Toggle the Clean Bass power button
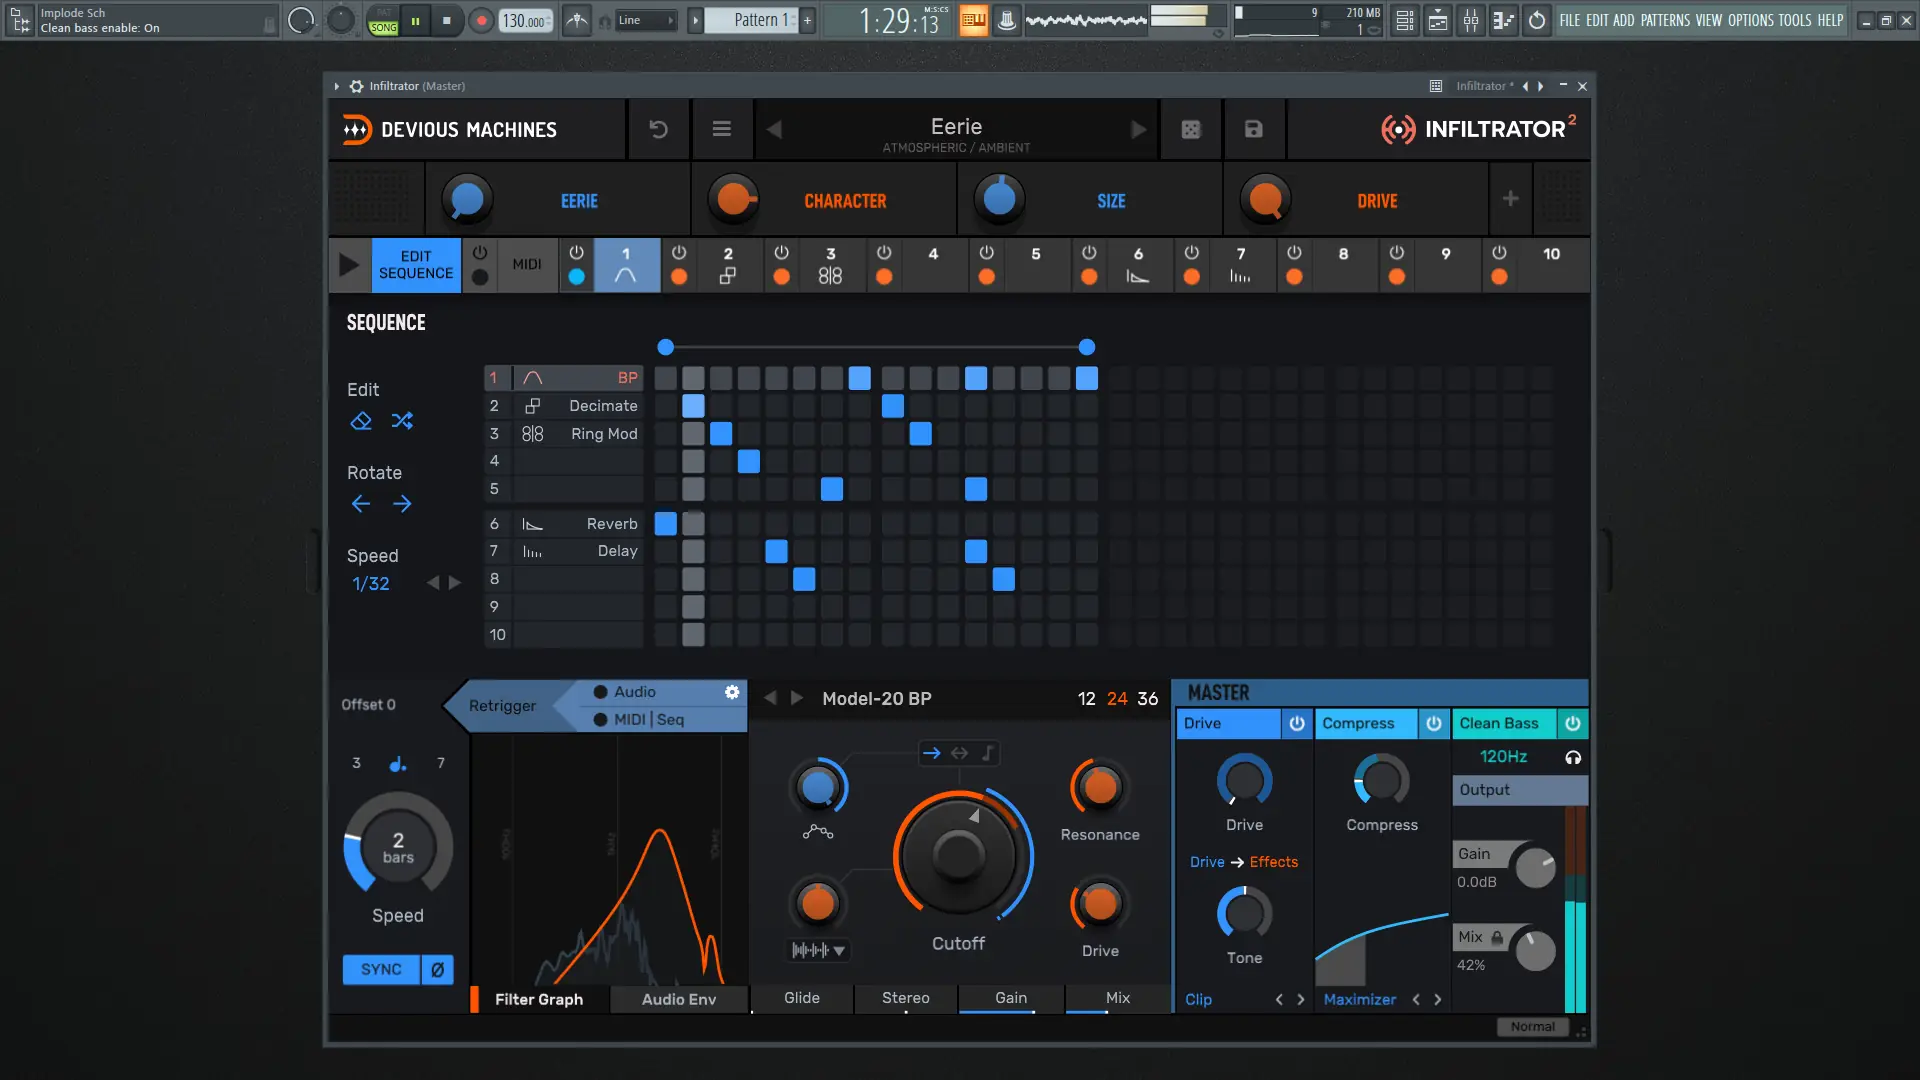 click(1572, 723)
